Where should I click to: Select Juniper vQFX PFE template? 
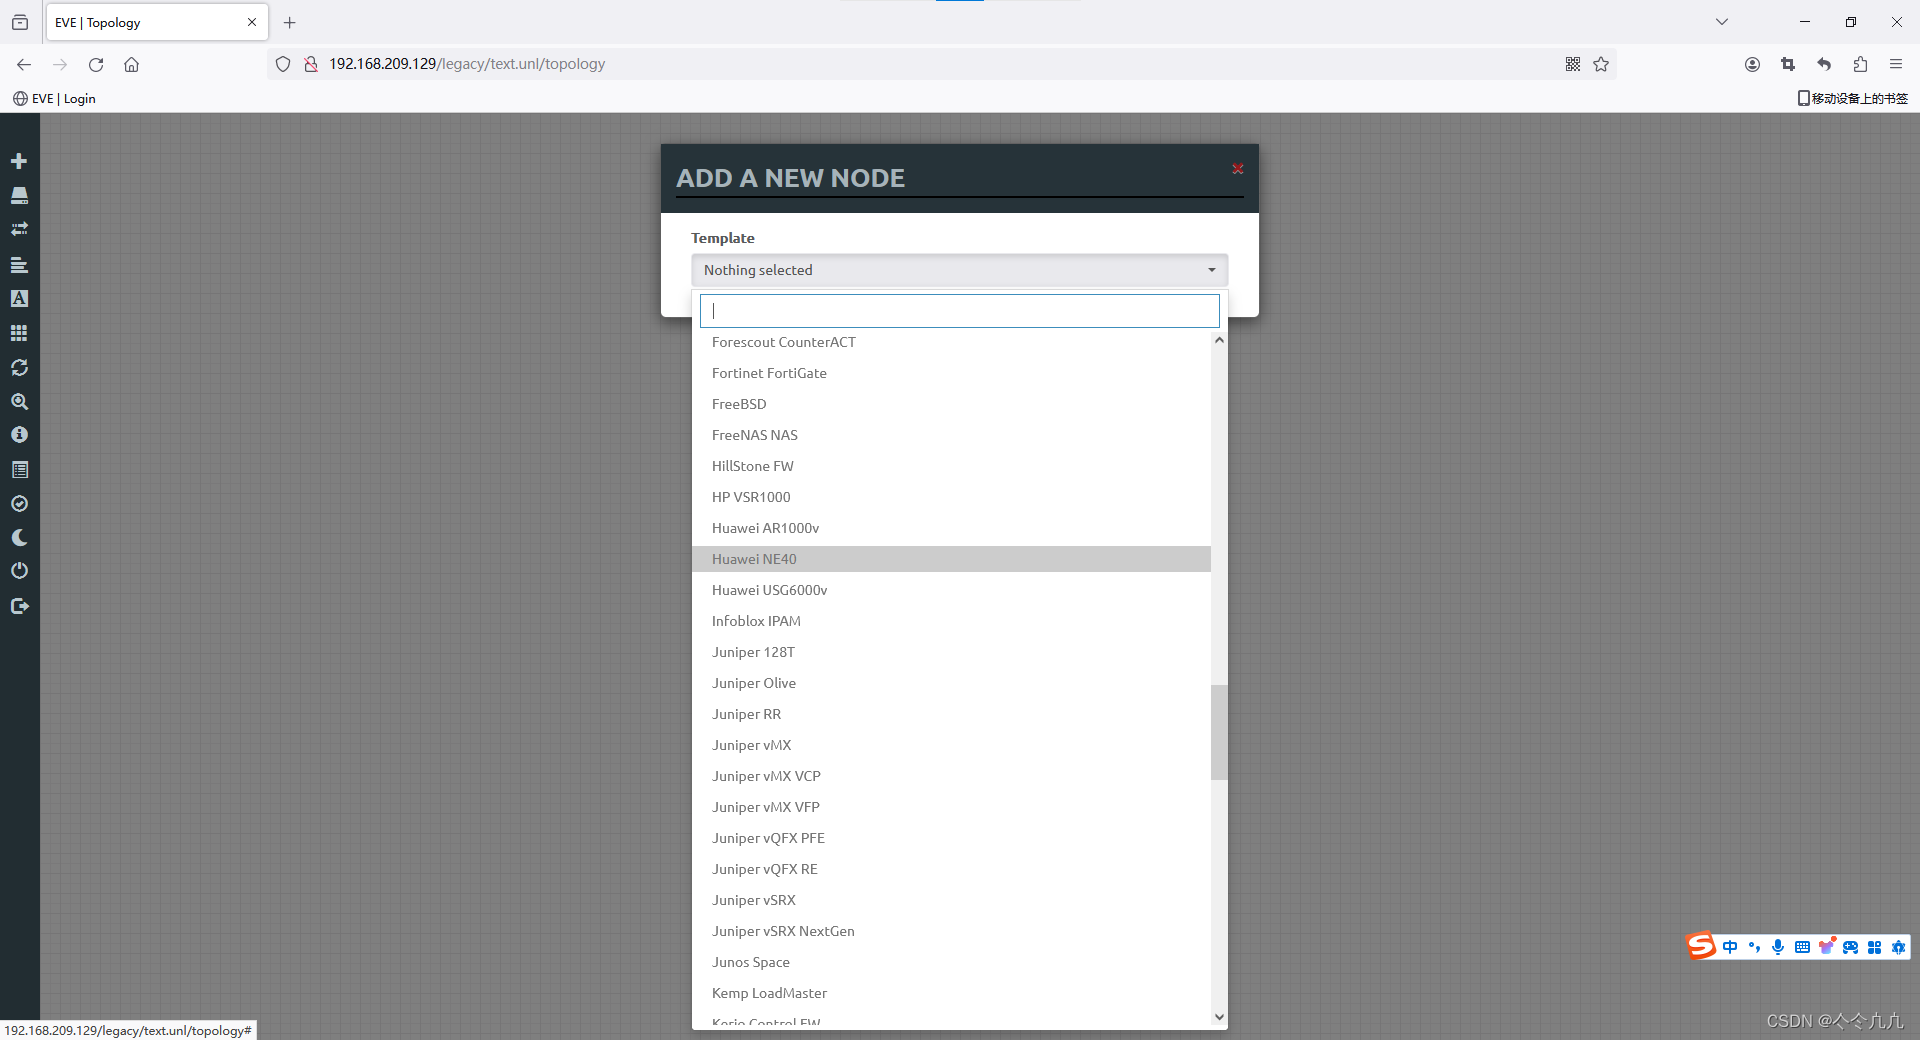[x=951, y=838]
